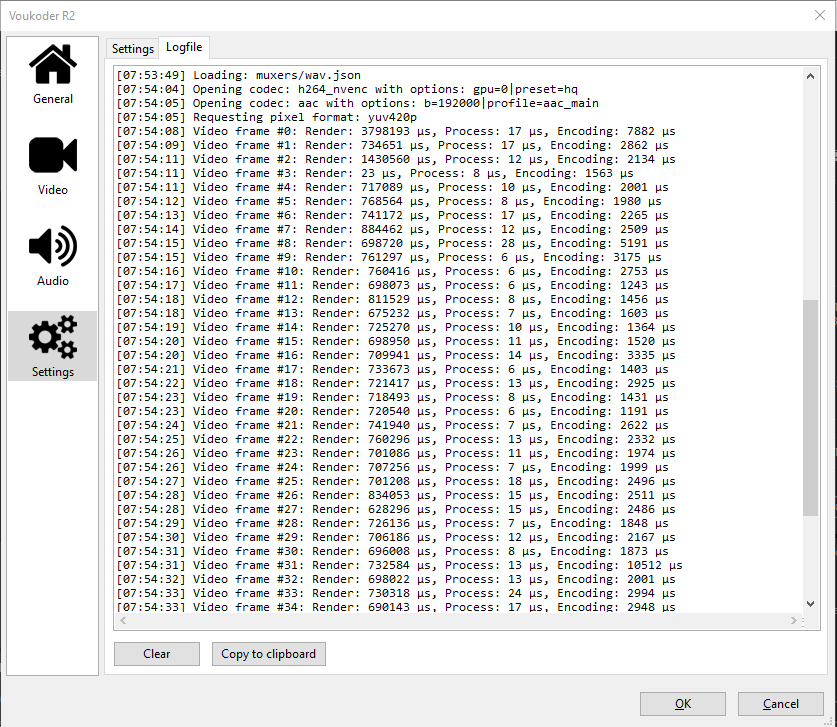Click the 'Loading: muxers/wav.json' log line
837x727 pixels.
tap(239, 75)
